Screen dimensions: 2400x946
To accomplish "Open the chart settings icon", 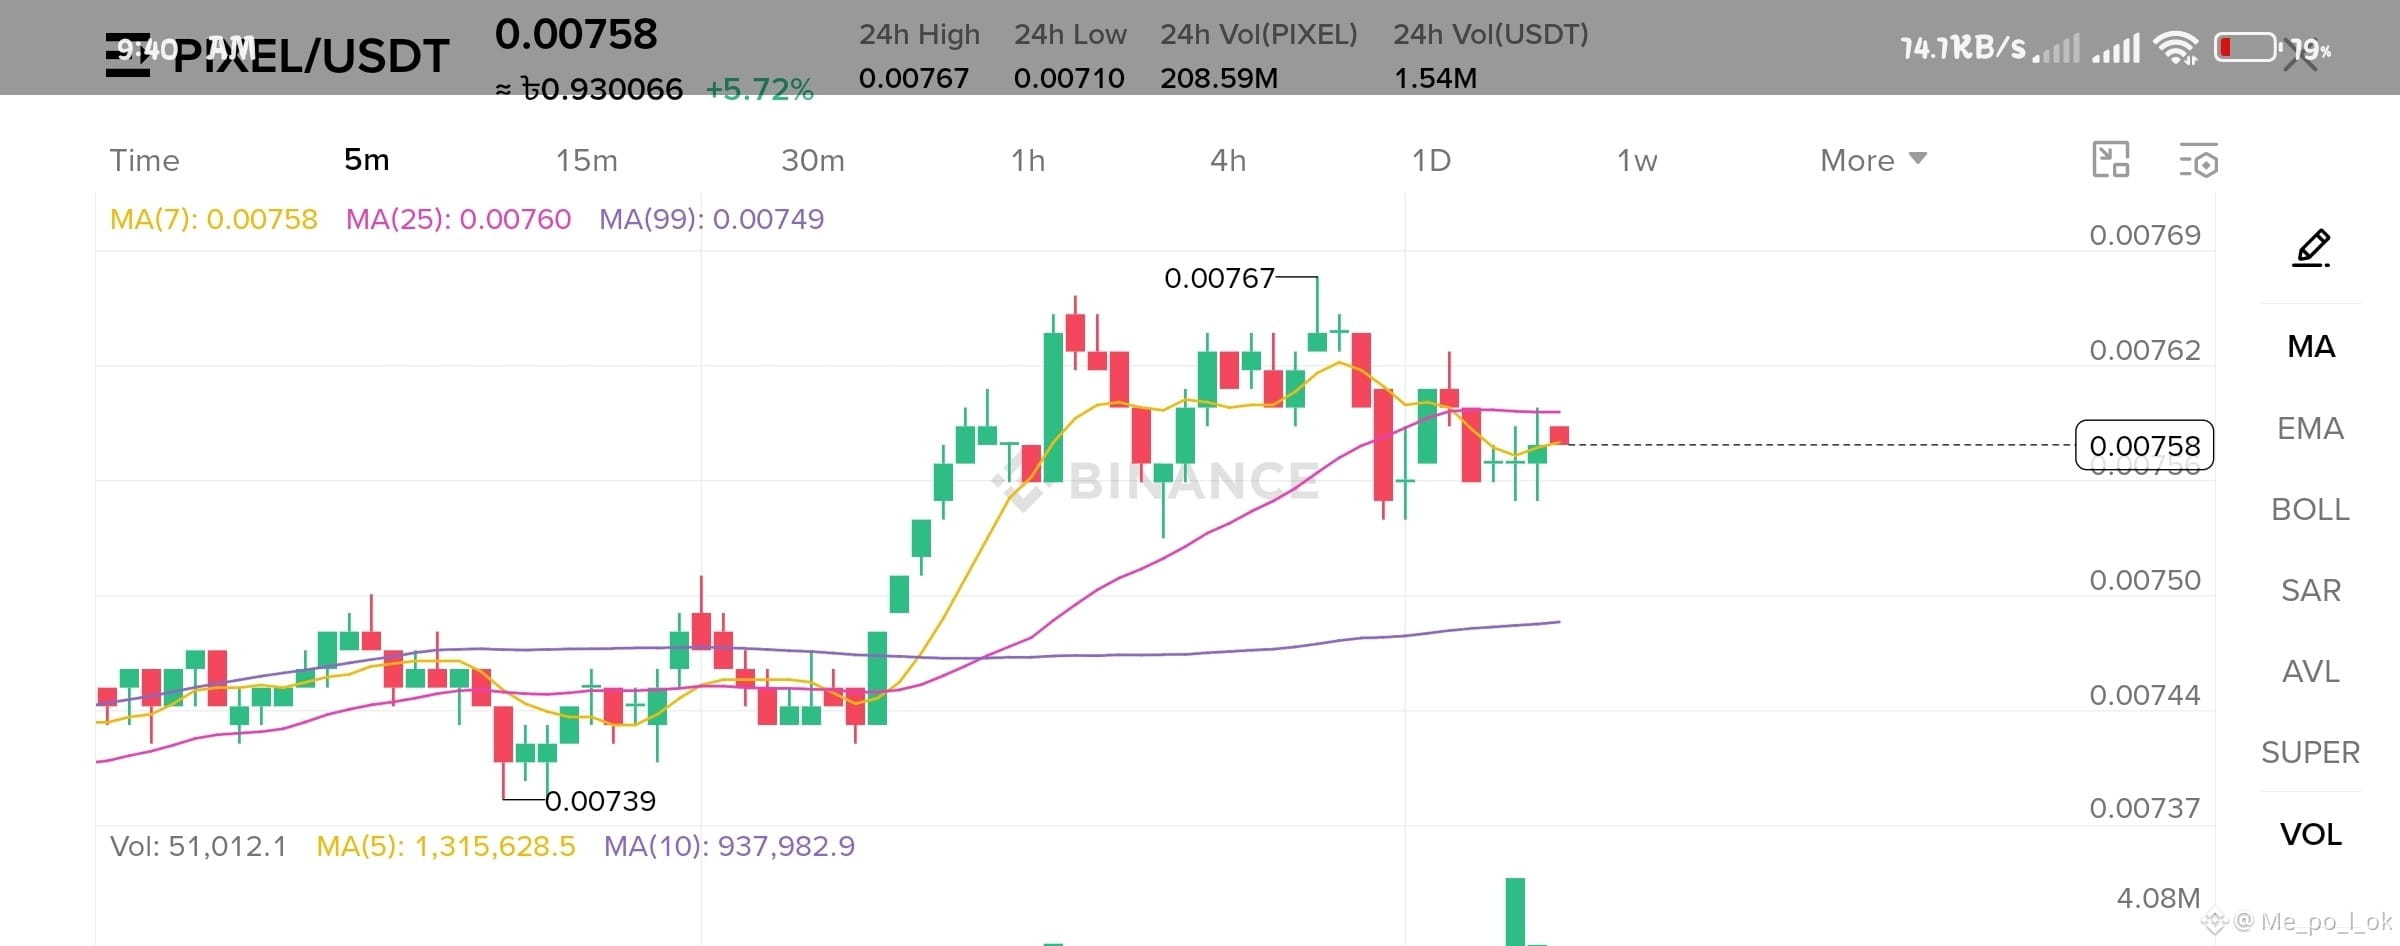I will [x=2198, y=161].
